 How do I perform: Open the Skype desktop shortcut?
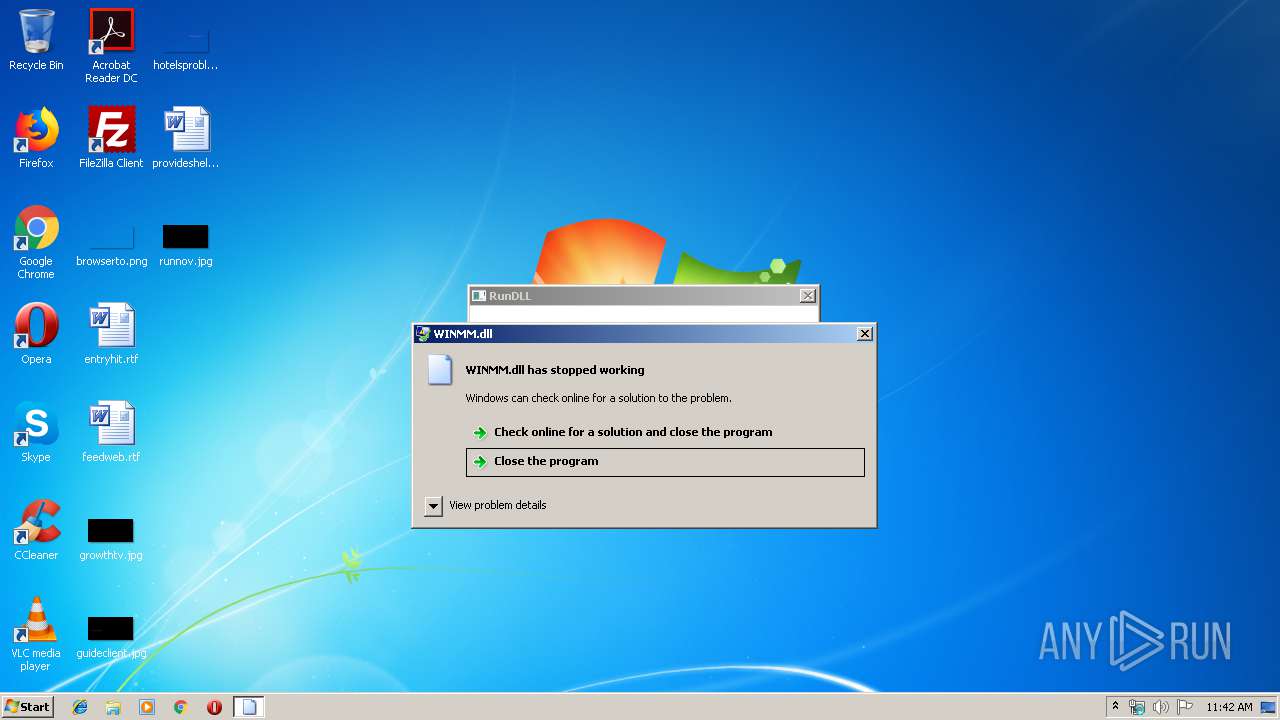click(x=36, y=432)
